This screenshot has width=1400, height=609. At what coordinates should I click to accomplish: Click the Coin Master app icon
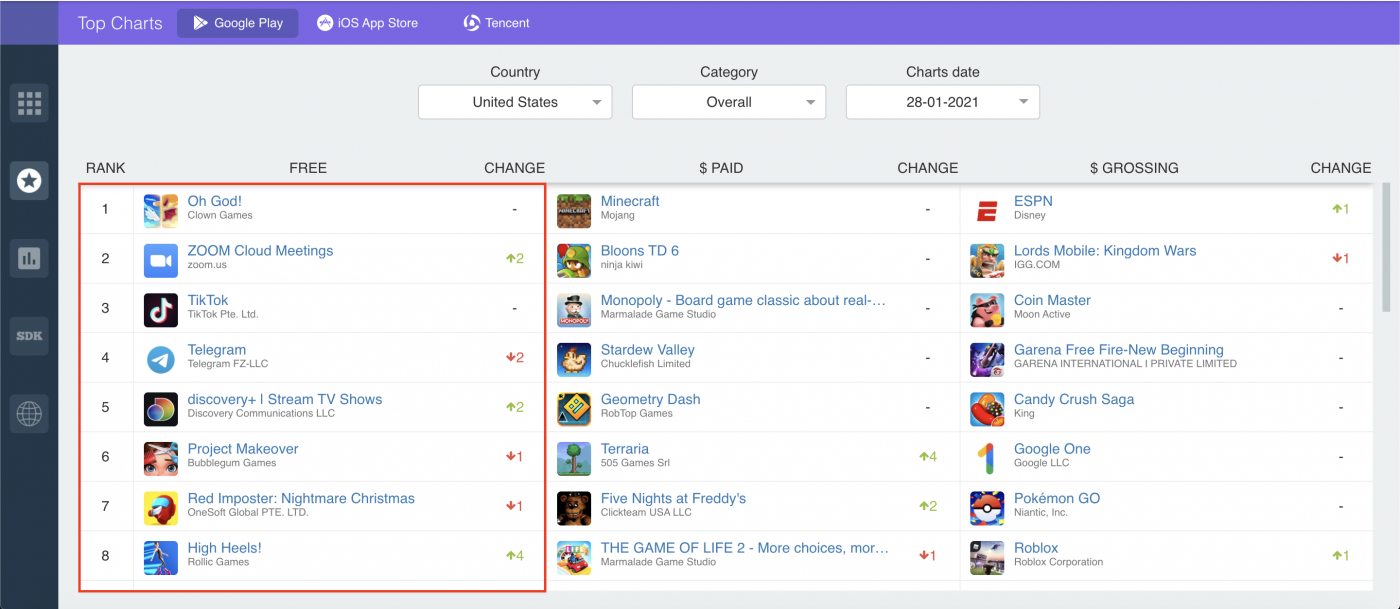click(x=987, y=310)
